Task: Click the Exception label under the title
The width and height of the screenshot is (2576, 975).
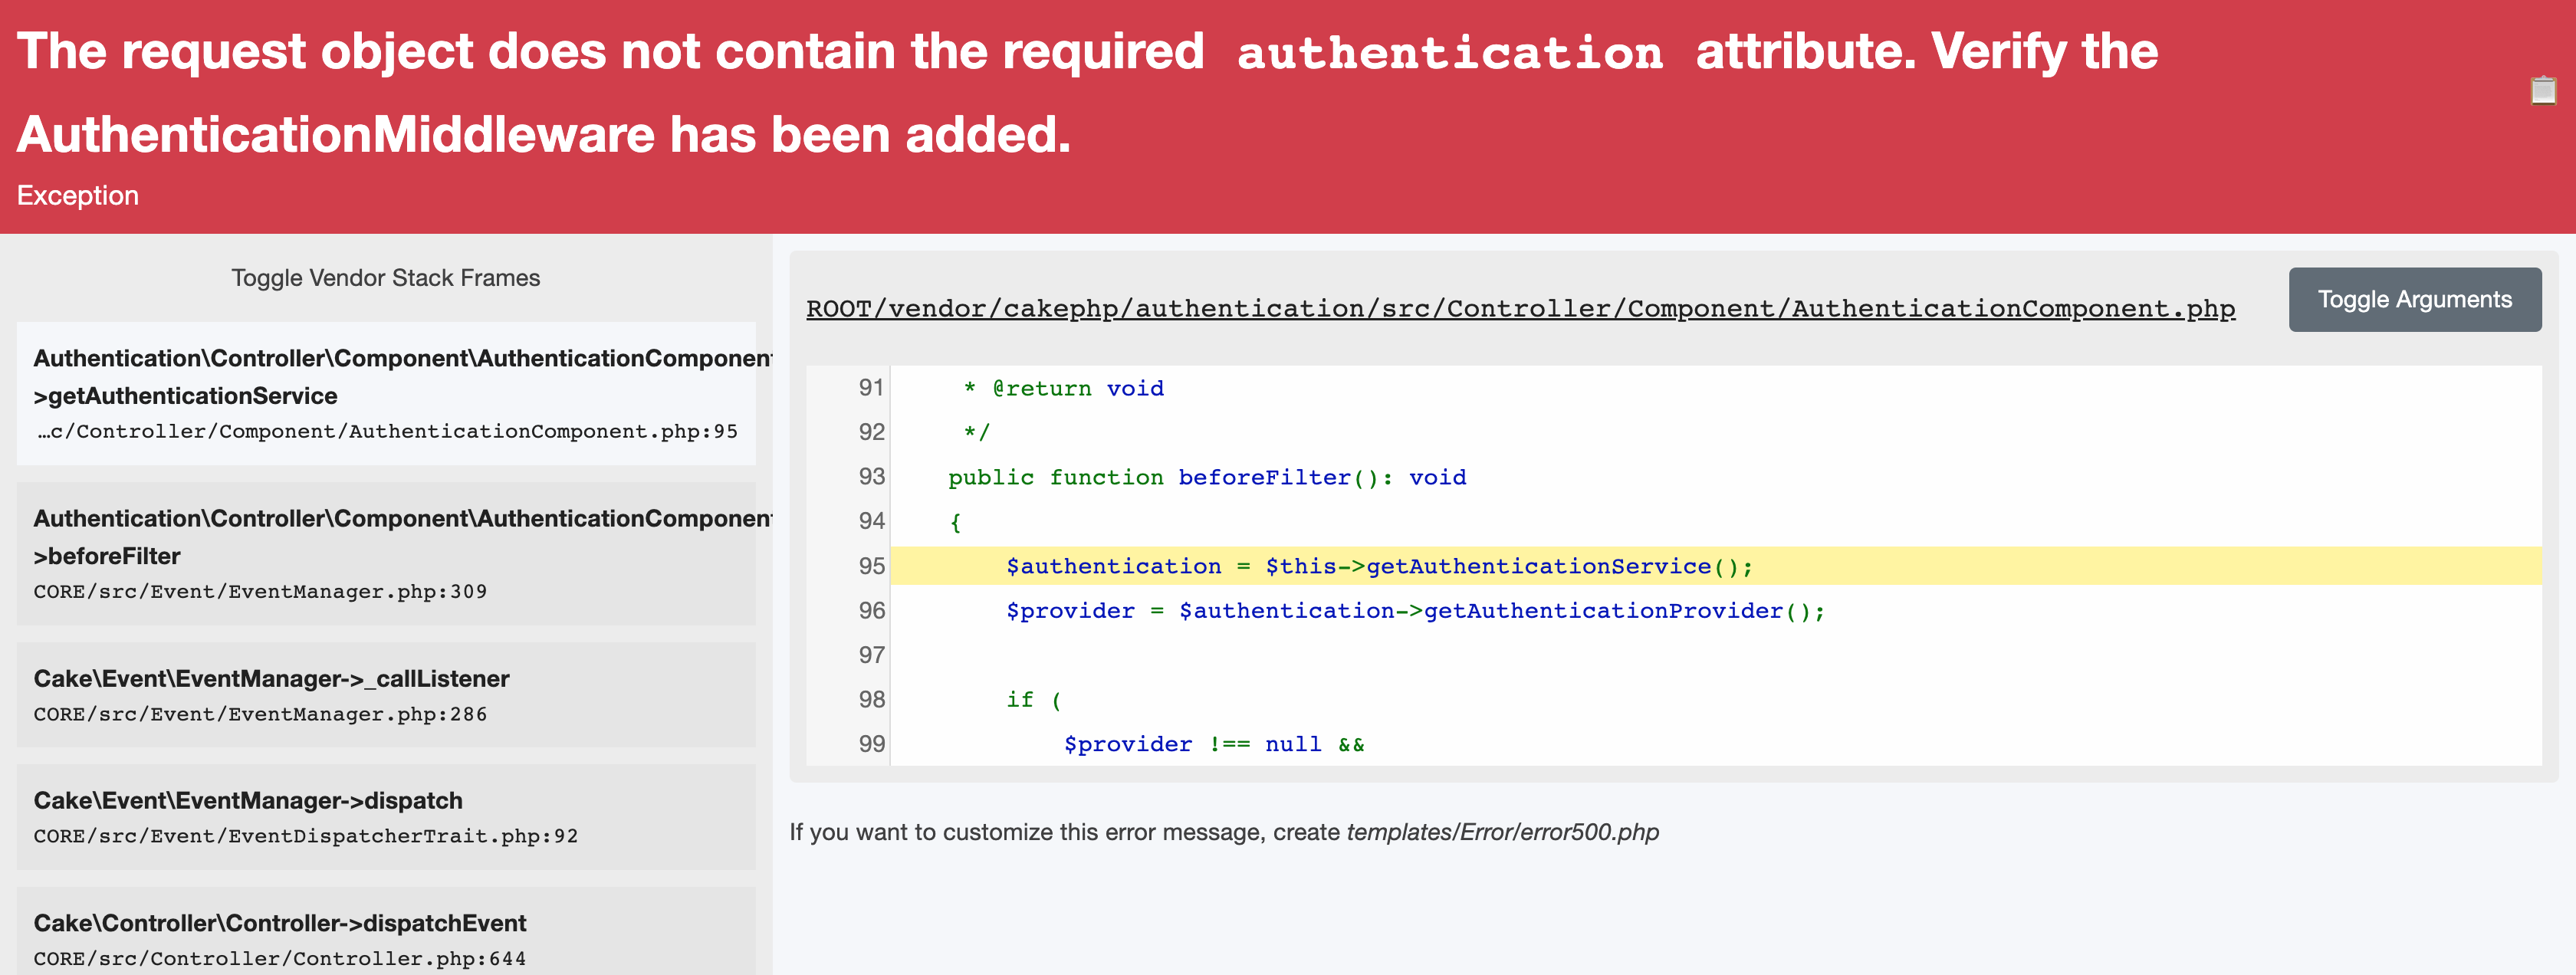Action: [x=78, y=196]
